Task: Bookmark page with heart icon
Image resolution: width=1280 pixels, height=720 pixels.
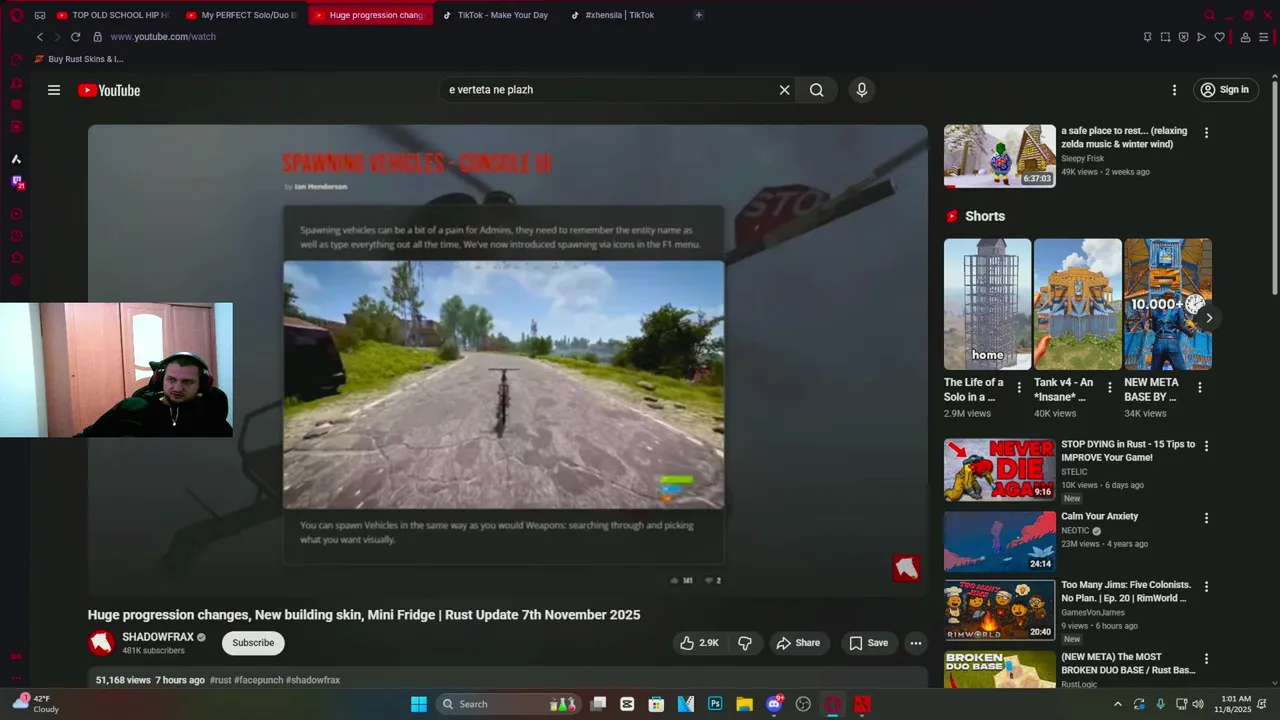Action: 1219,37
